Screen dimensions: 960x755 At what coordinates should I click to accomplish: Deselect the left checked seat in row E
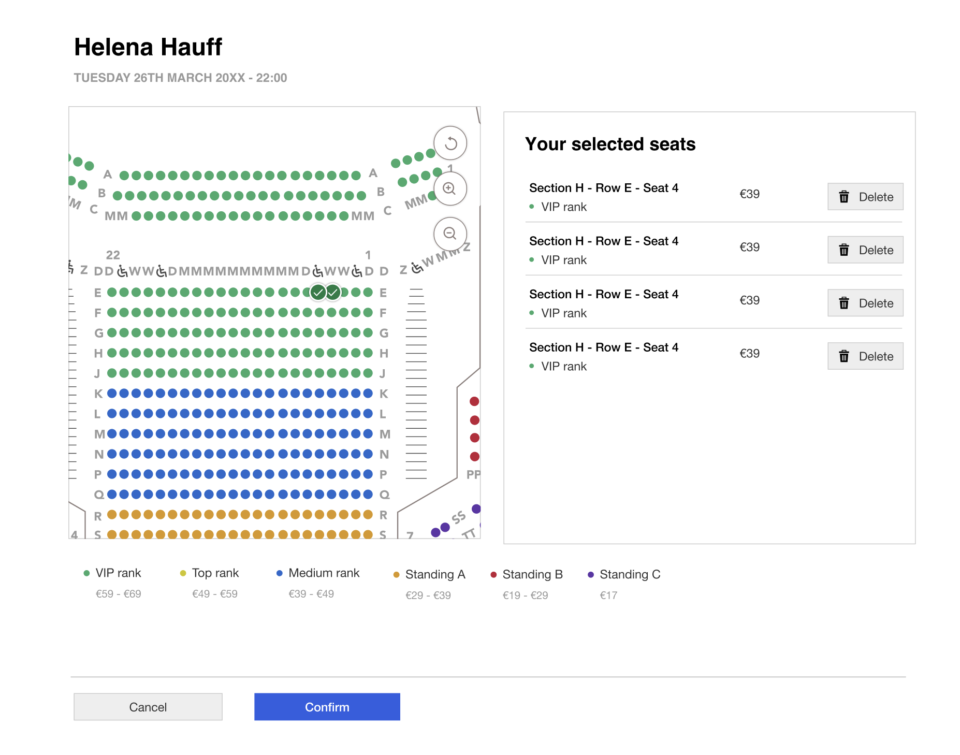[x=318, y=292]
